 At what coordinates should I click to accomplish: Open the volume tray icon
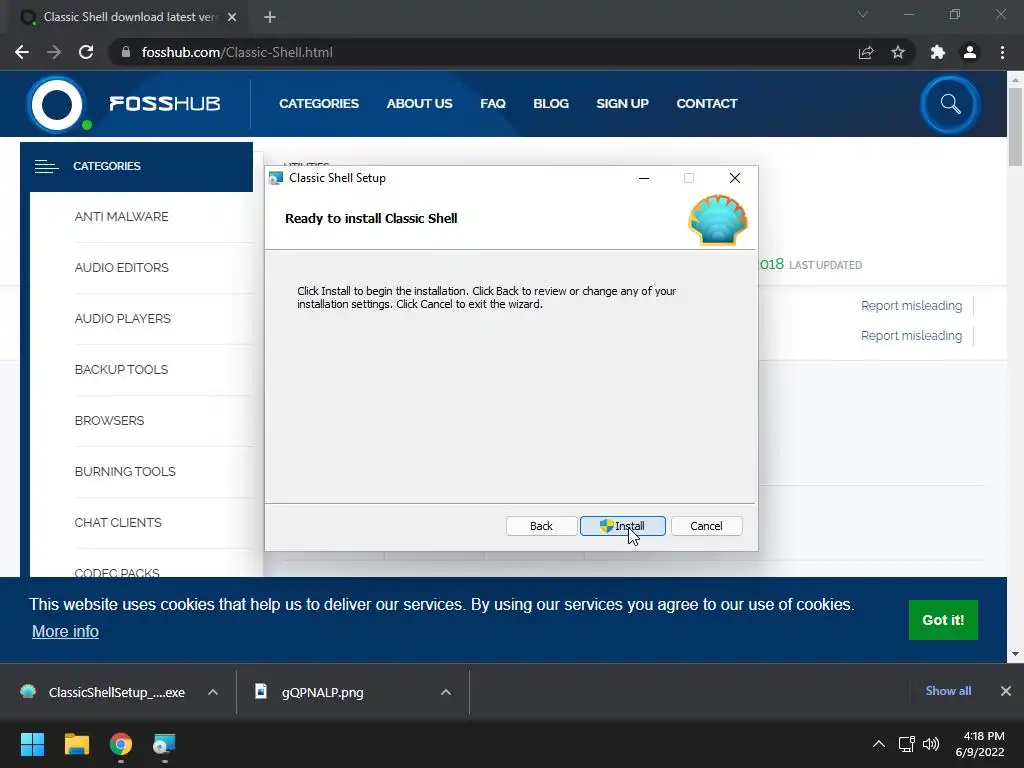tap(931, 744)
